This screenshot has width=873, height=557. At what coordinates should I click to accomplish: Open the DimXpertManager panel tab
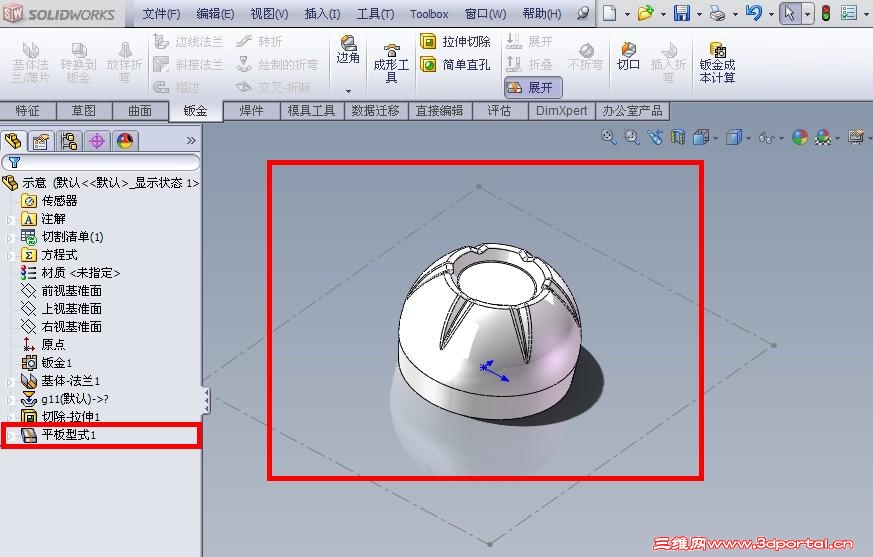97,141
